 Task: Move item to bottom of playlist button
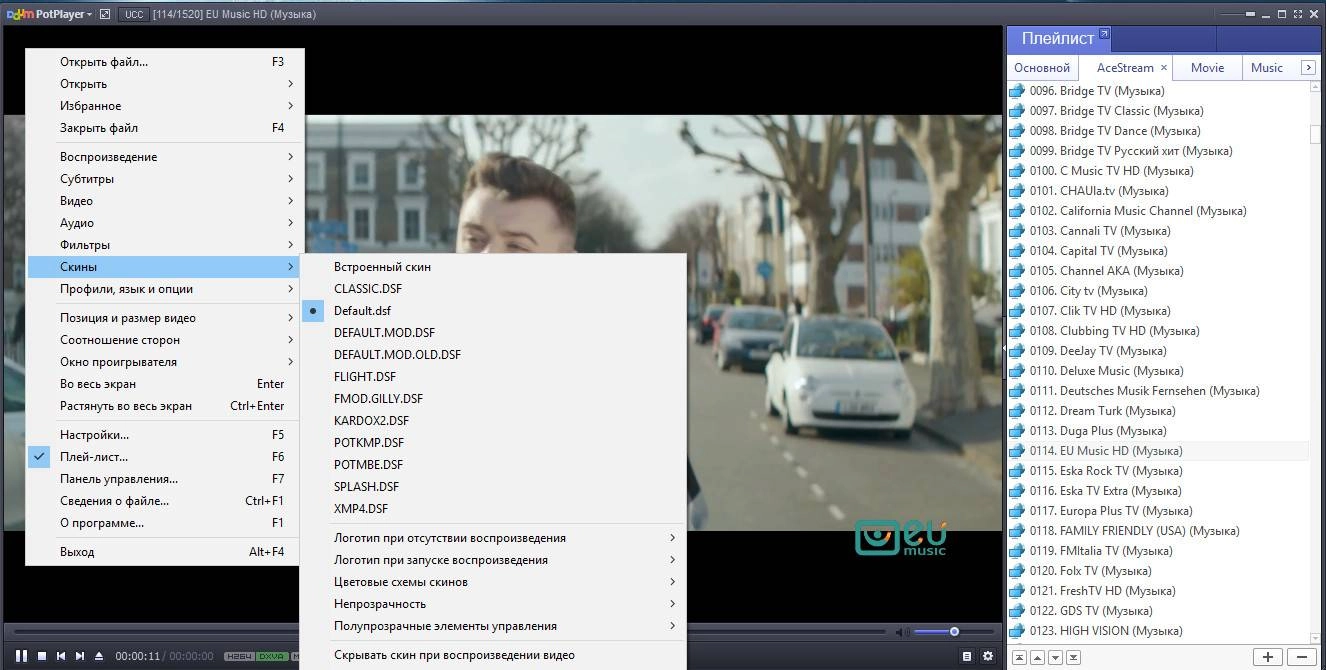(x=1073, y=657)
